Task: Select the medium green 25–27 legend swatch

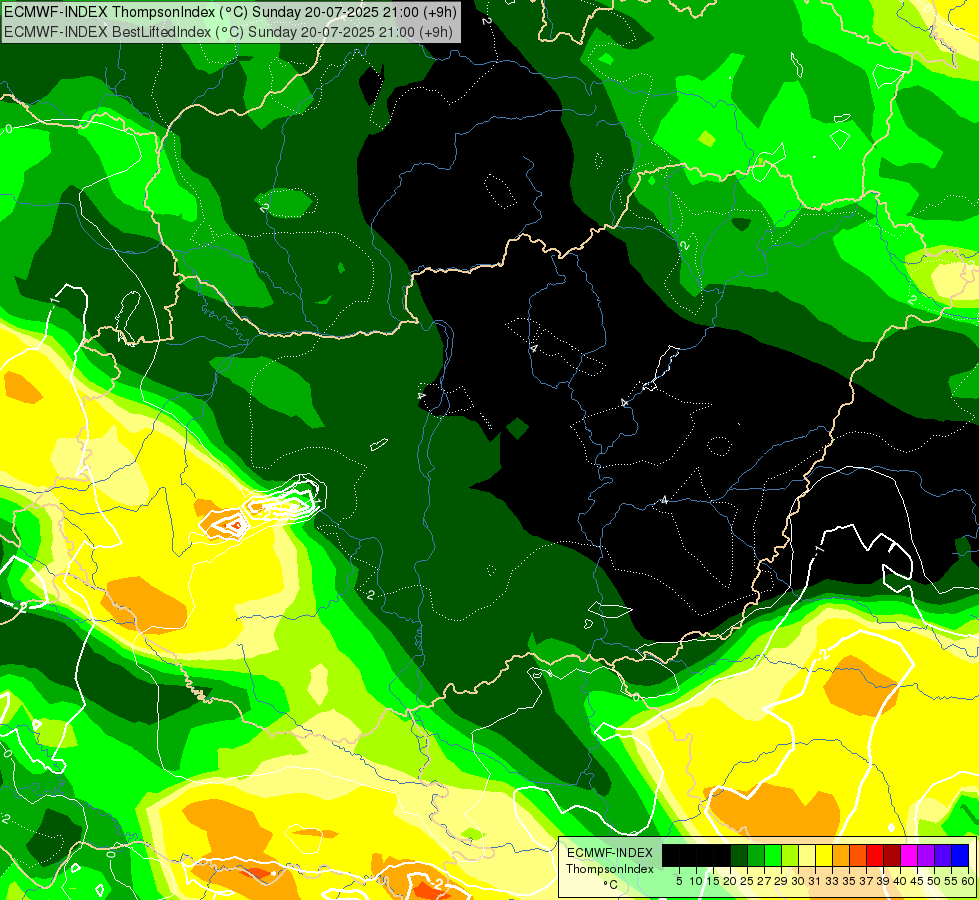Action: (755, 855)
